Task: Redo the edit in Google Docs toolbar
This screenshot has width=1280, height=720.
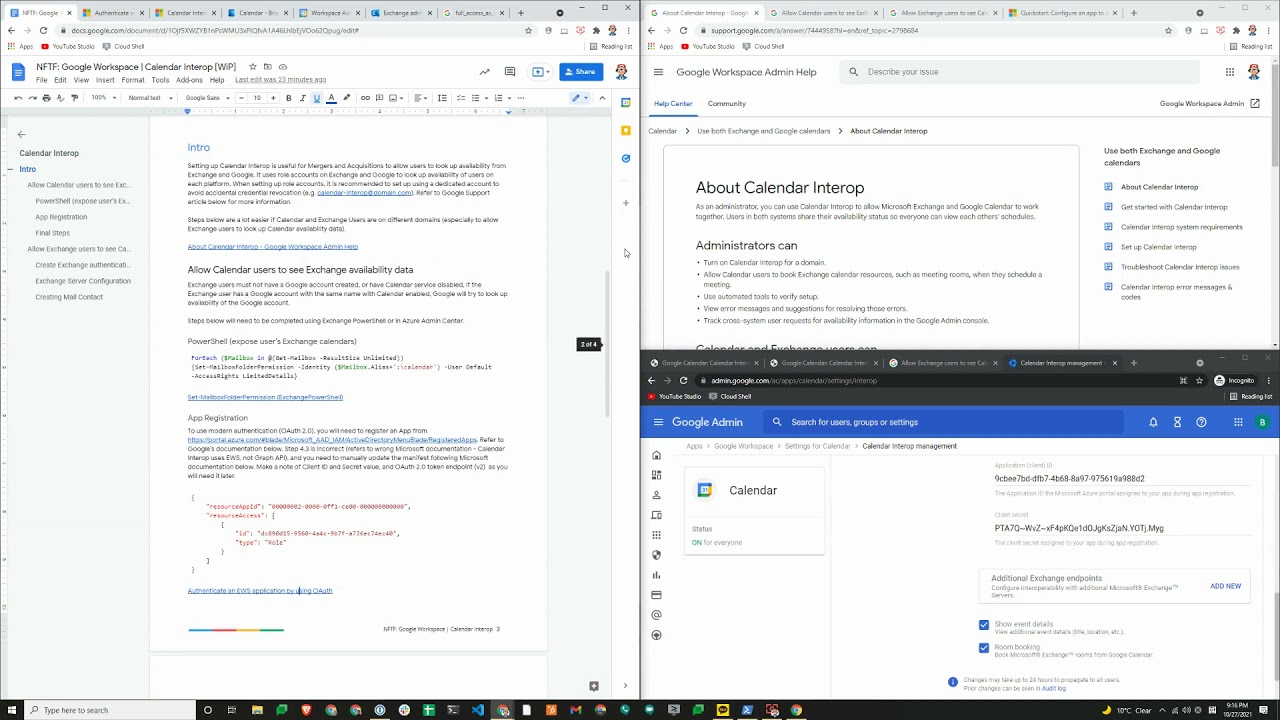Action: (x=32, y=98)
